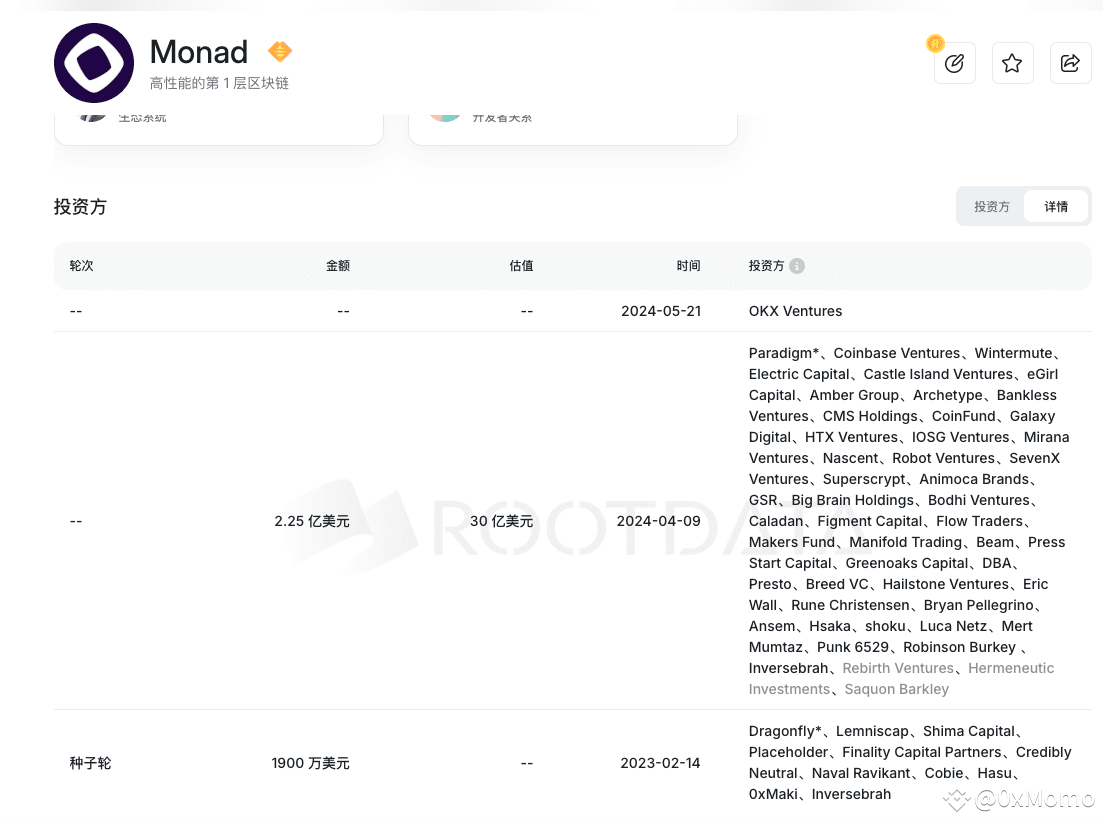
Task: Click the info icon next to 投资方 header
Action: [x=796, y=266]
